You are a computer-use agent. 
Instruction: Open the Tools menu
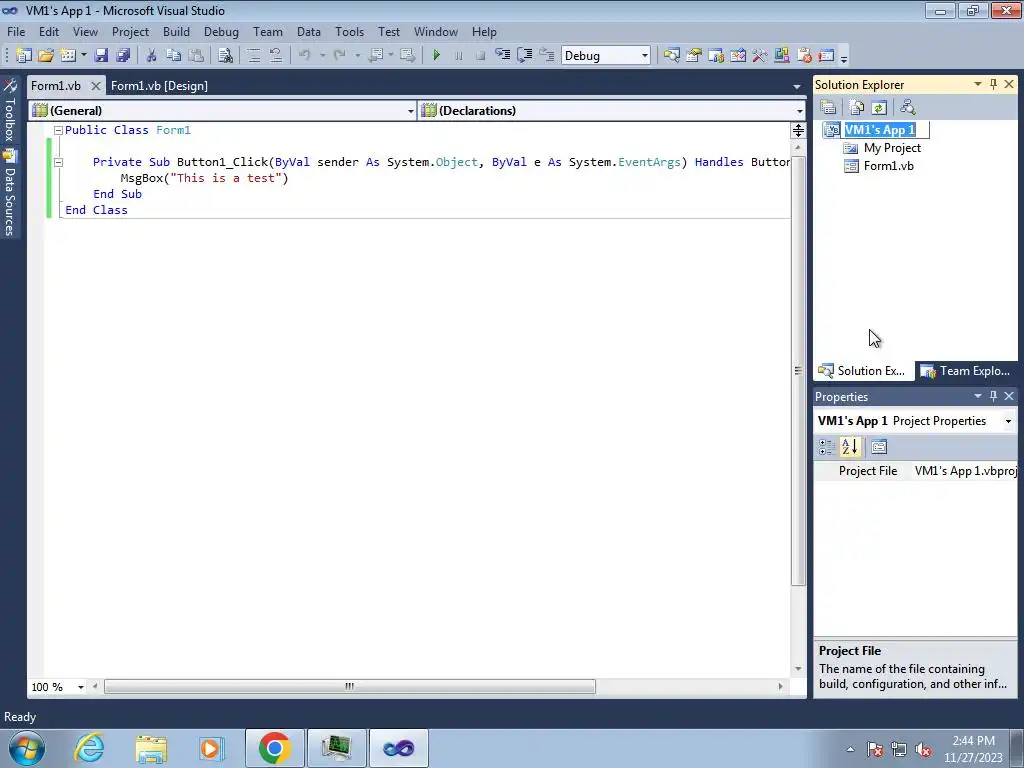349,31
